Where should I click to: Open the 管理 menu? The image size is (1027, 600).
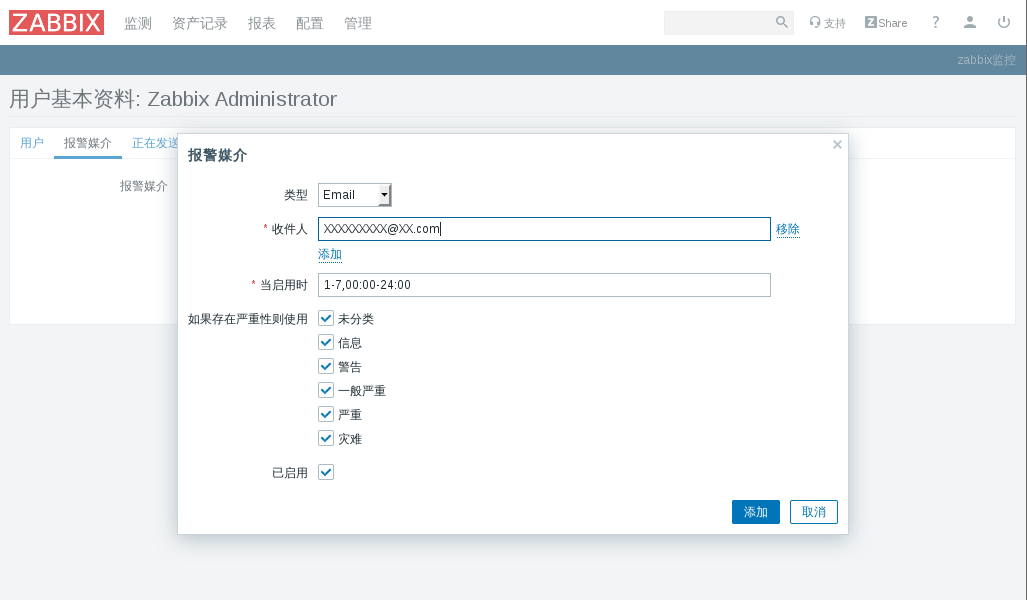coord(358,24)
